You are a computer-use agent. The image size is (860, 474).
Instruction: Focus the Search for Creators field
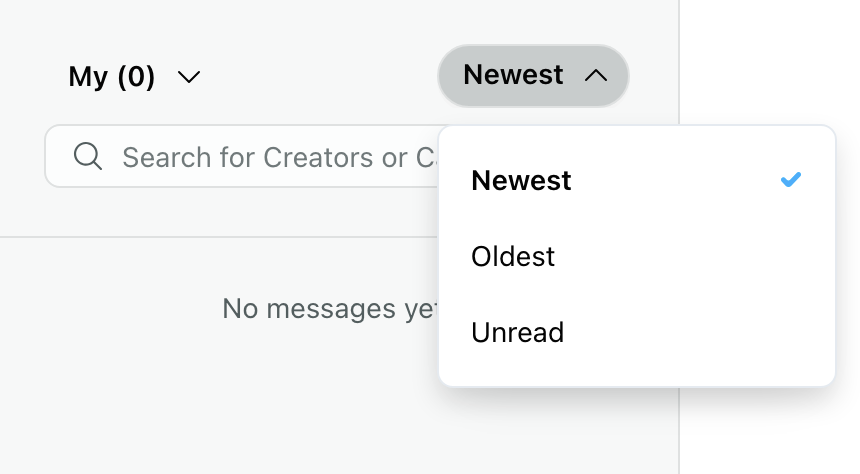pyautogui.click(x=242, y=156)
